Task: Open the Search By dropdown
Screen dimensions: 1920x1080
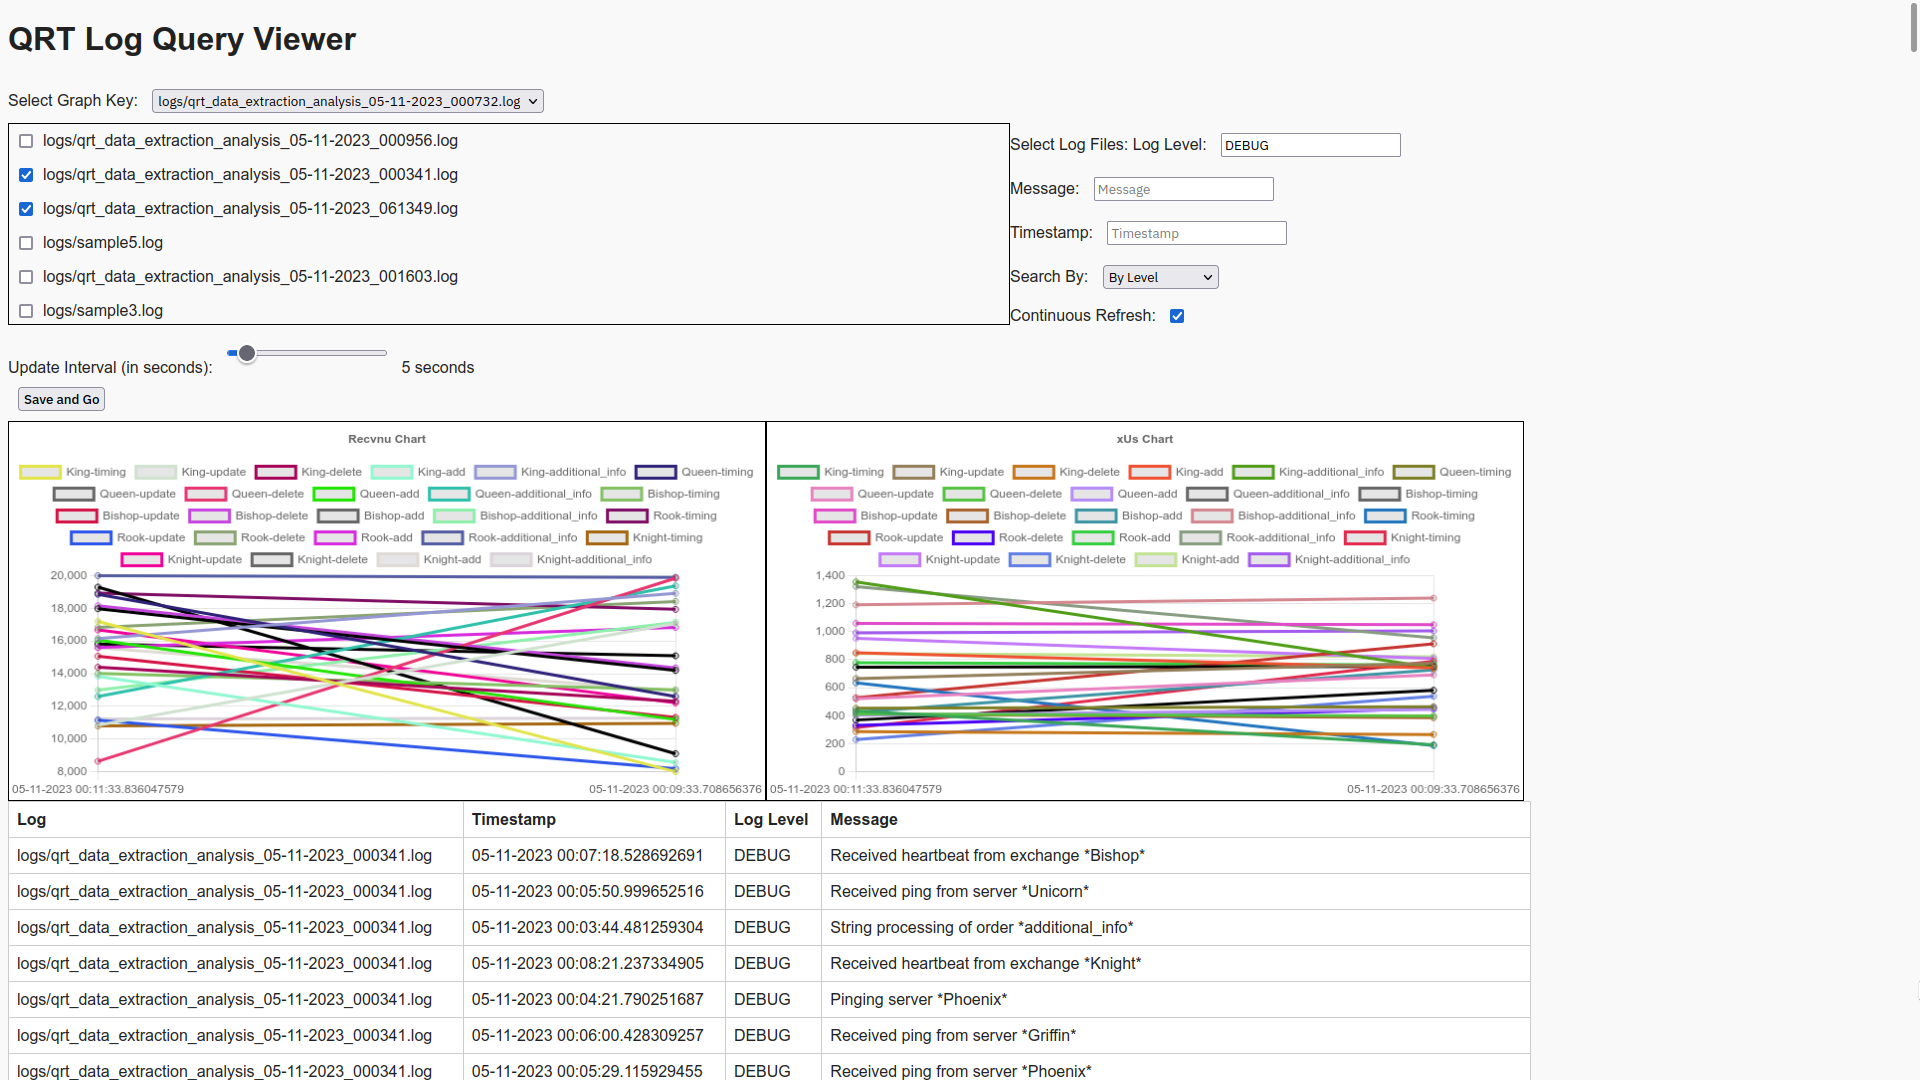Action: [1160, 277]
